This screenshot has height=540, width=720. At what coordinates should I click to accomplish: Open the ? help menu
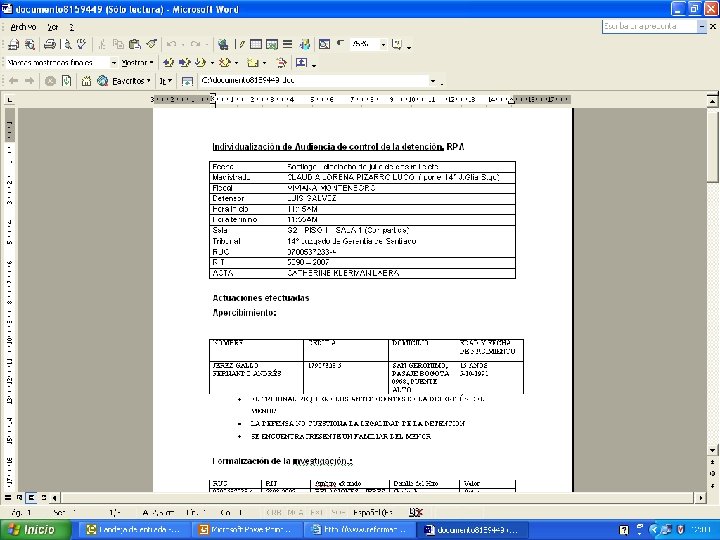[x=72, y=27]
